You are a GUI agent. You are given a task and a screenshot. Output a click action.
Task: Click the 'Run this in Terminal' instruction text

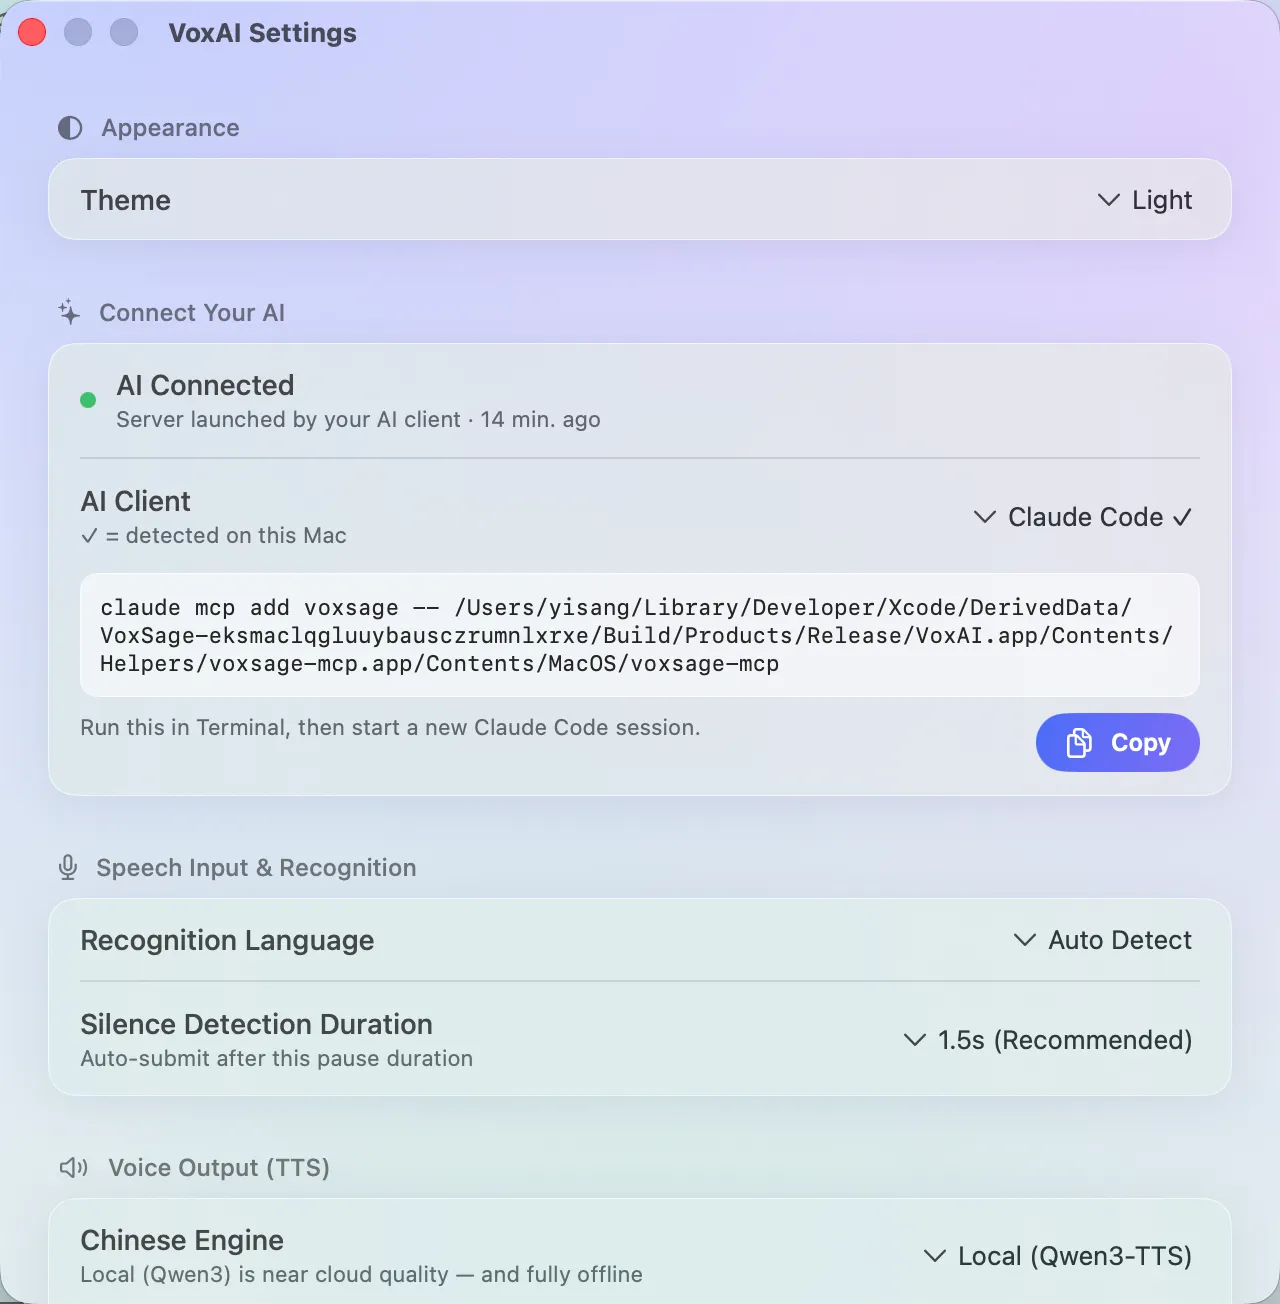[x=390, y=727]
